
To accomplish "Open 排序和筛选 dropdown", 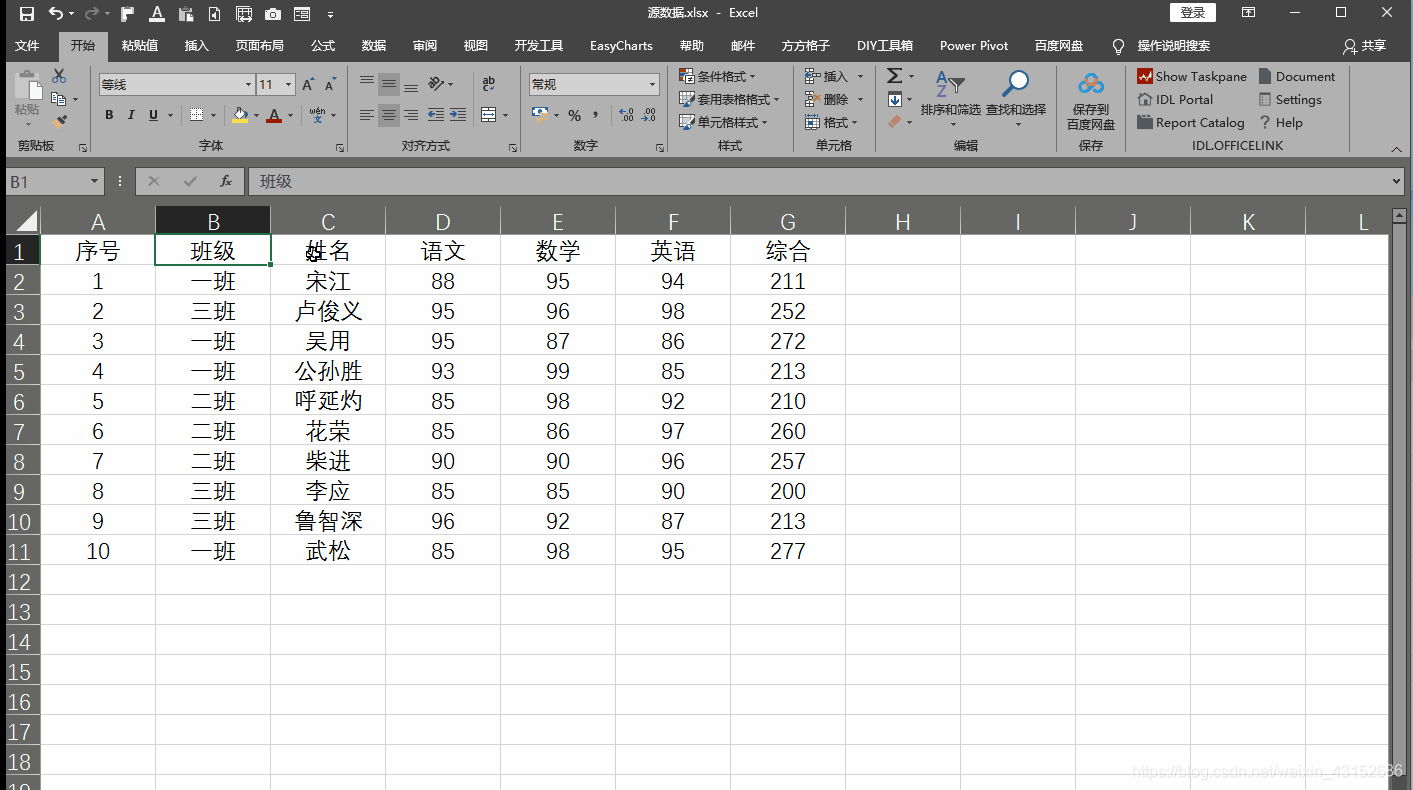I will pos(950,98).
